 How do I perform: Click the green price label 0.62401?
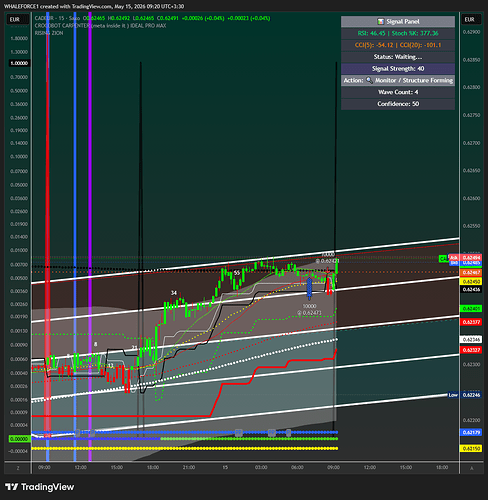point(470,309)
